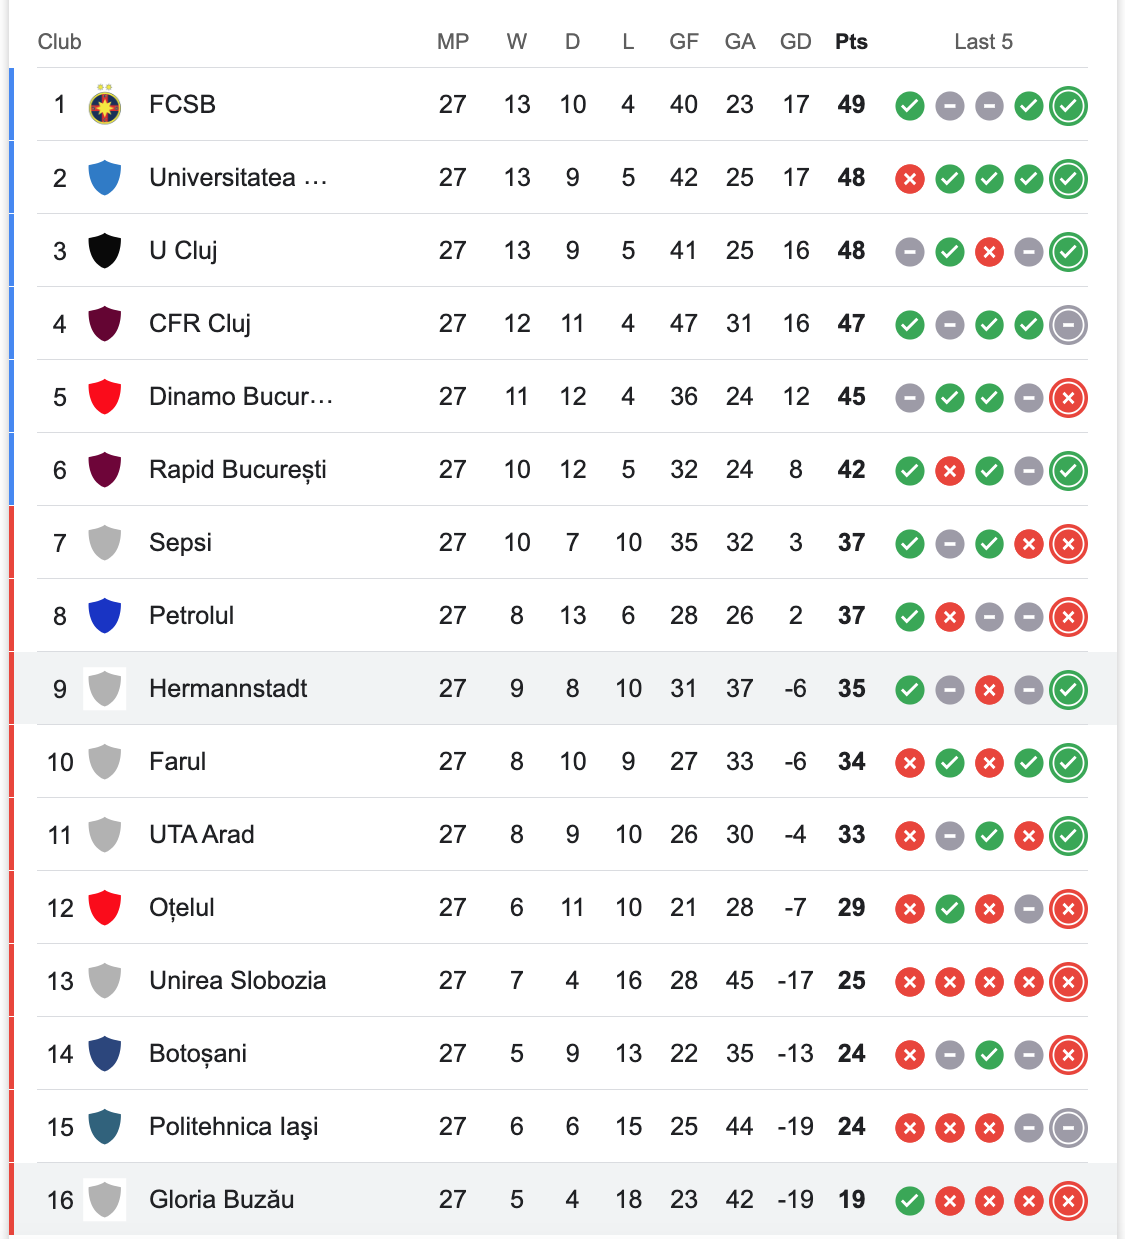This screenshot has height=1239, width=1125.
Task: Click the blue Universitatea shield icon
Action: click(105, 178)
